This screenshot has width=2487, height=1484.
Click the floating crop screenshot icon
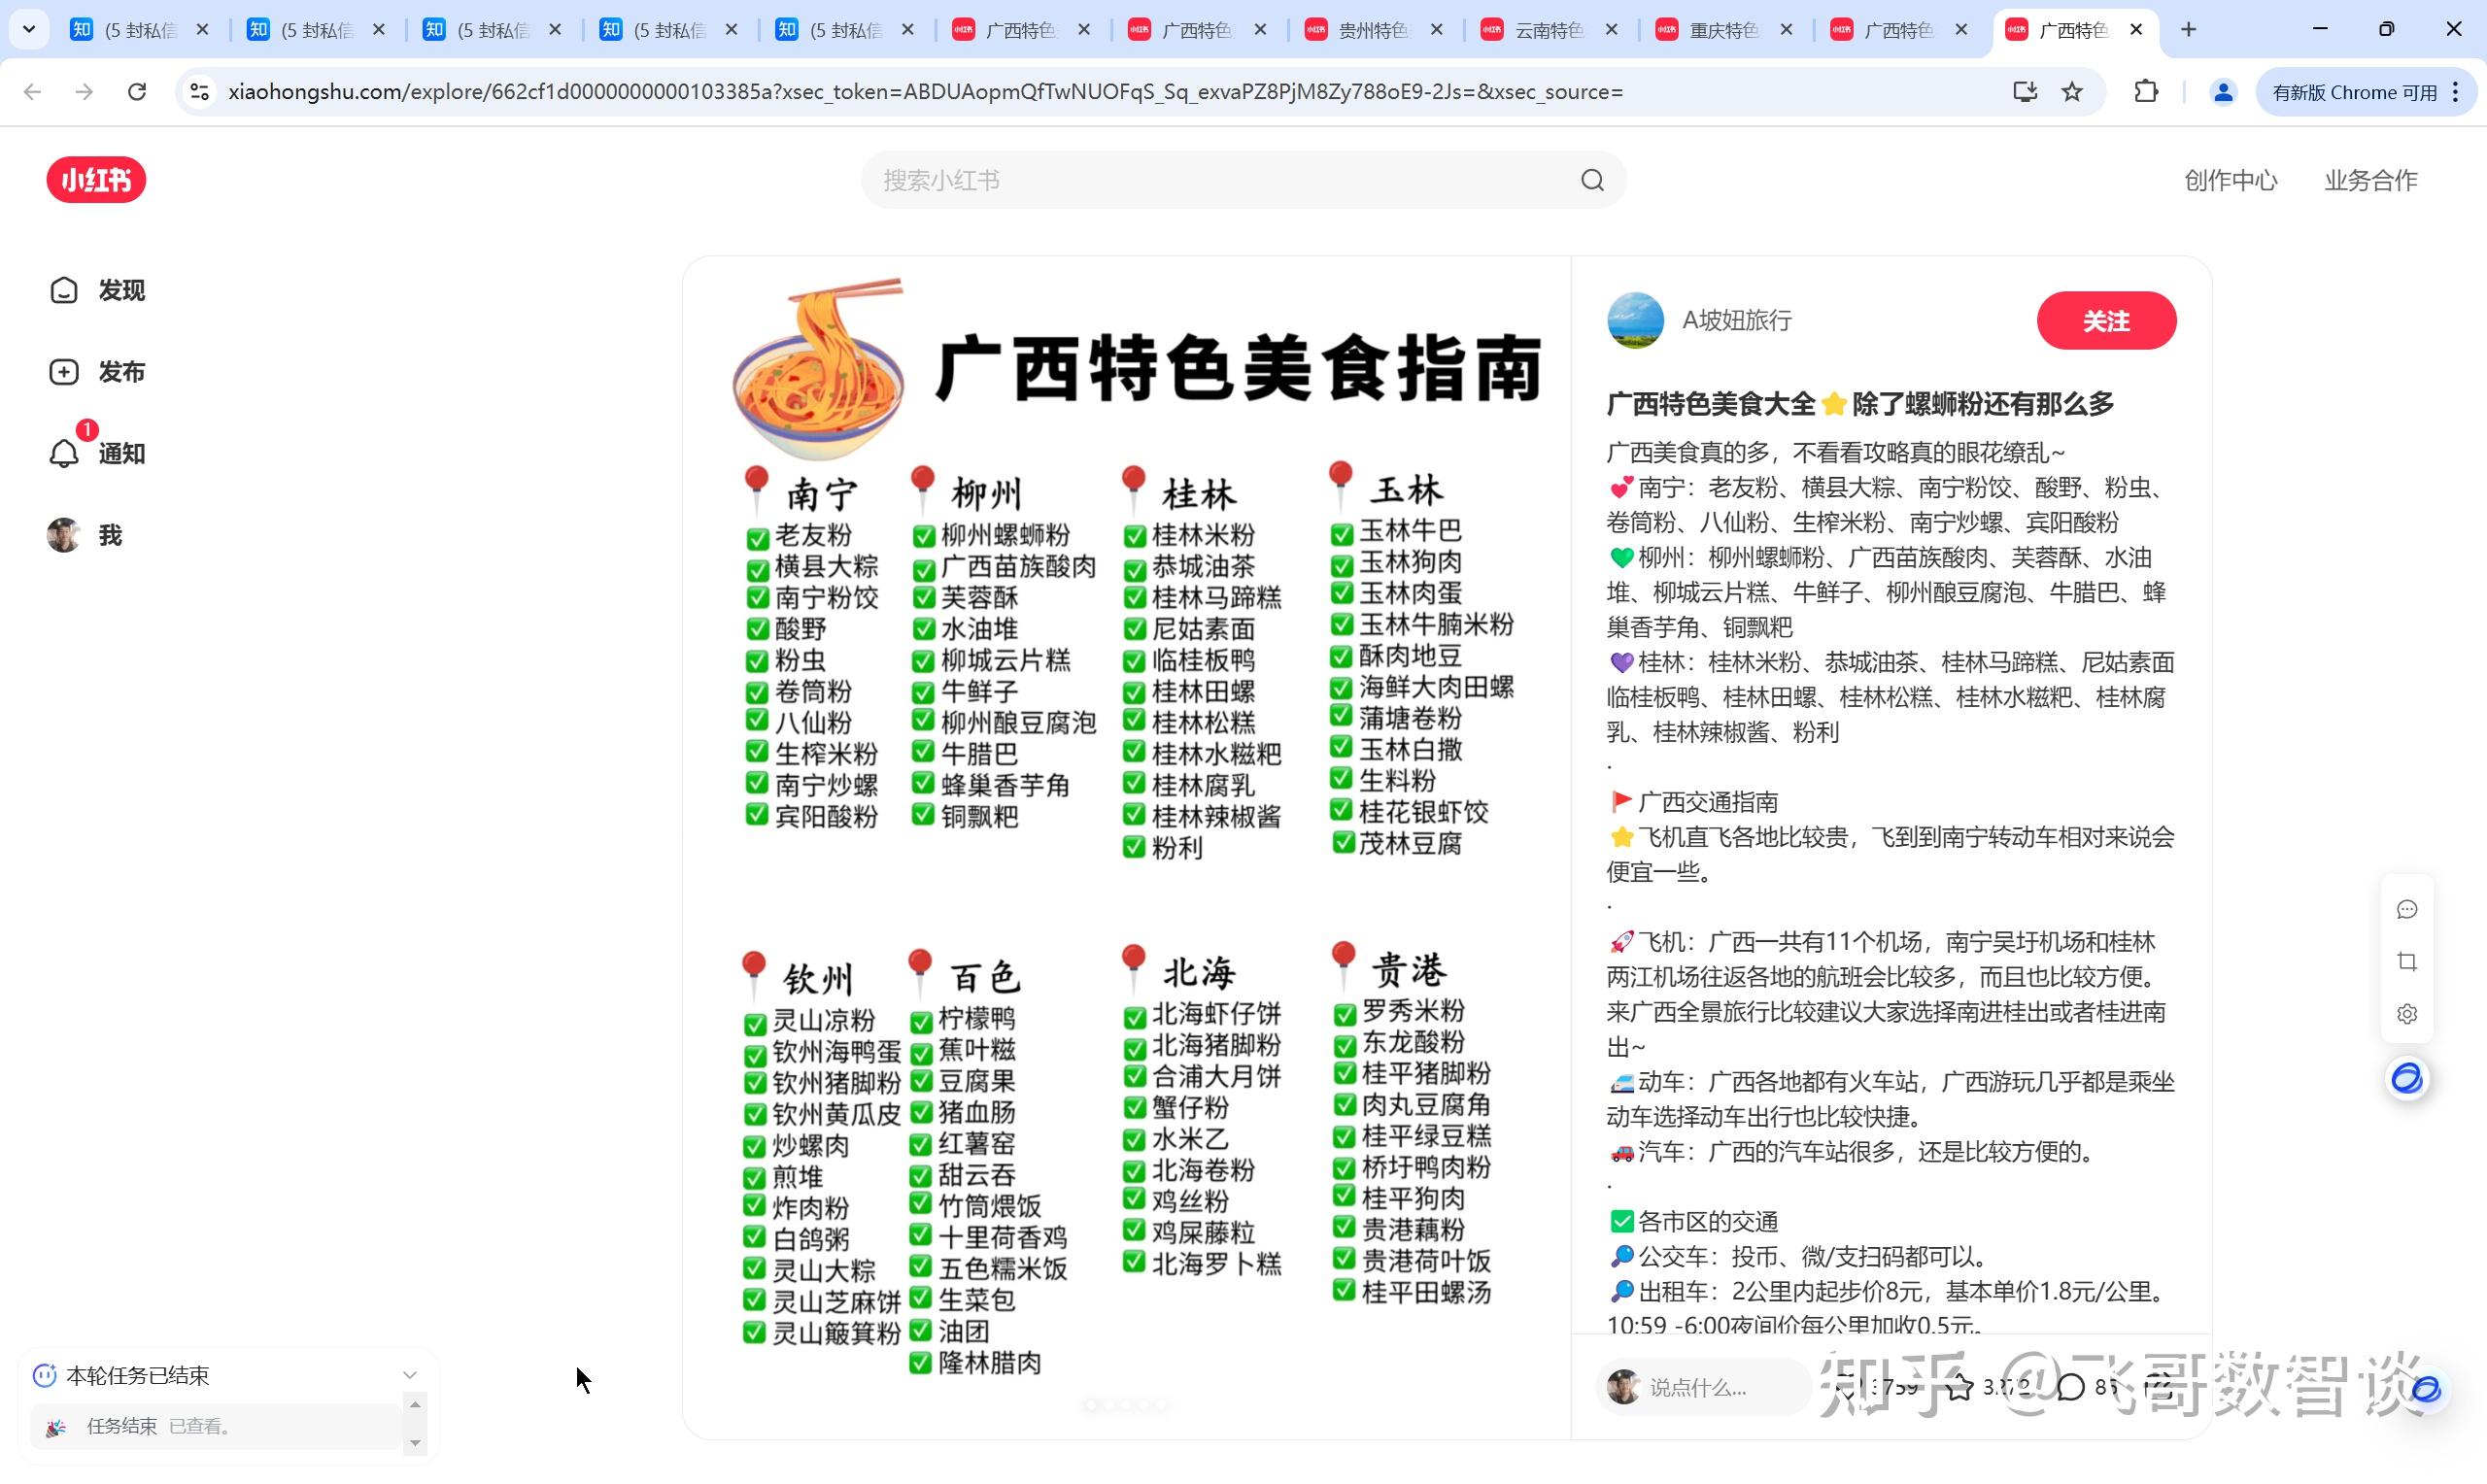pos(2407,962)
